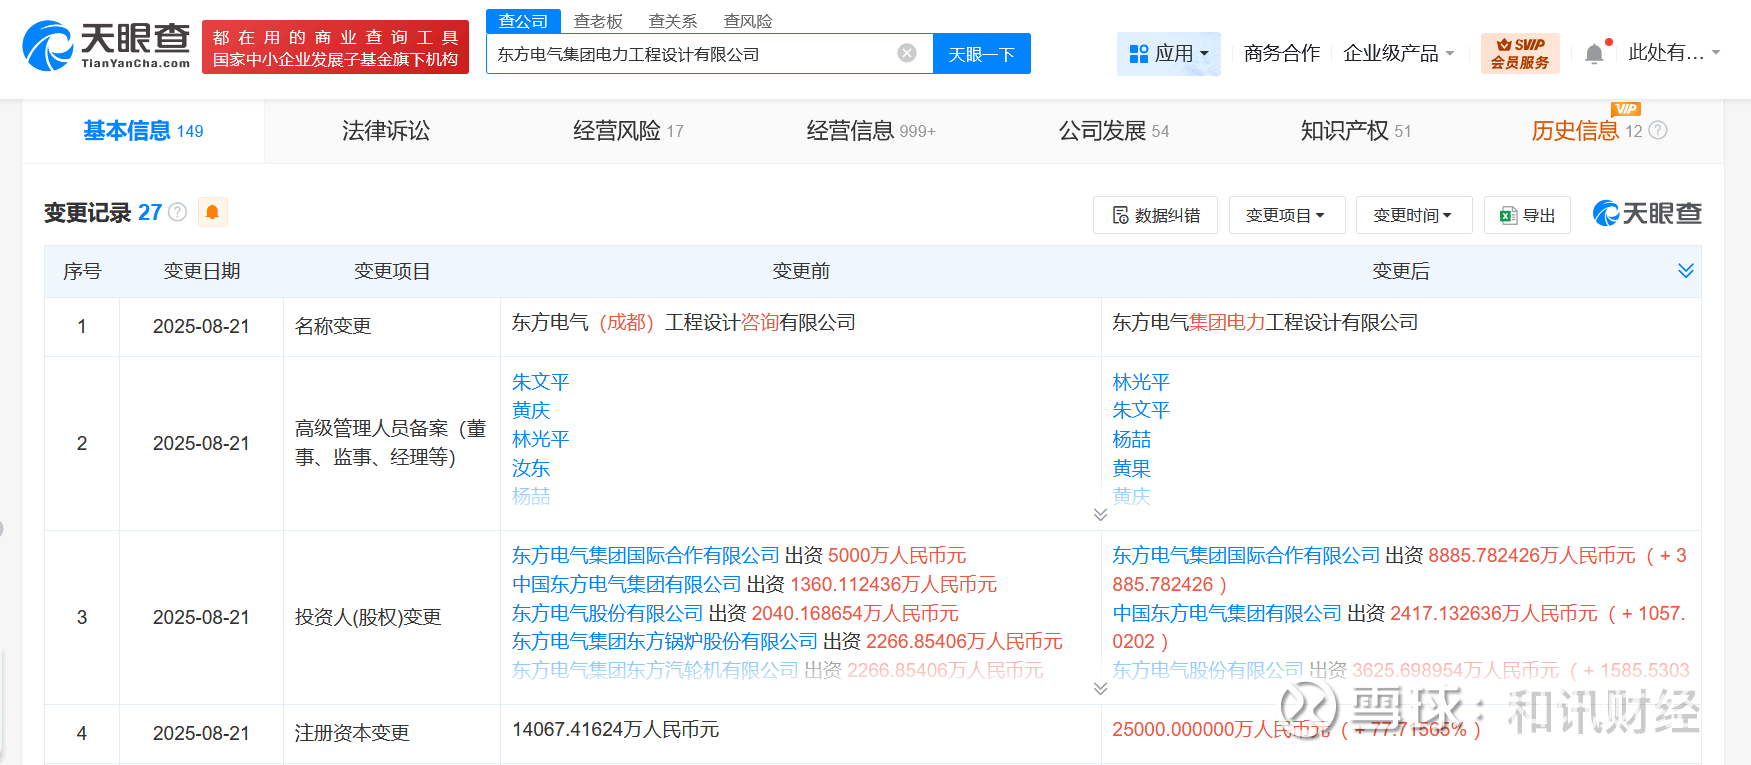
Task: Open 东方电气集团国际合作有限公司 link in 变更前
Action: pos(645,556)
